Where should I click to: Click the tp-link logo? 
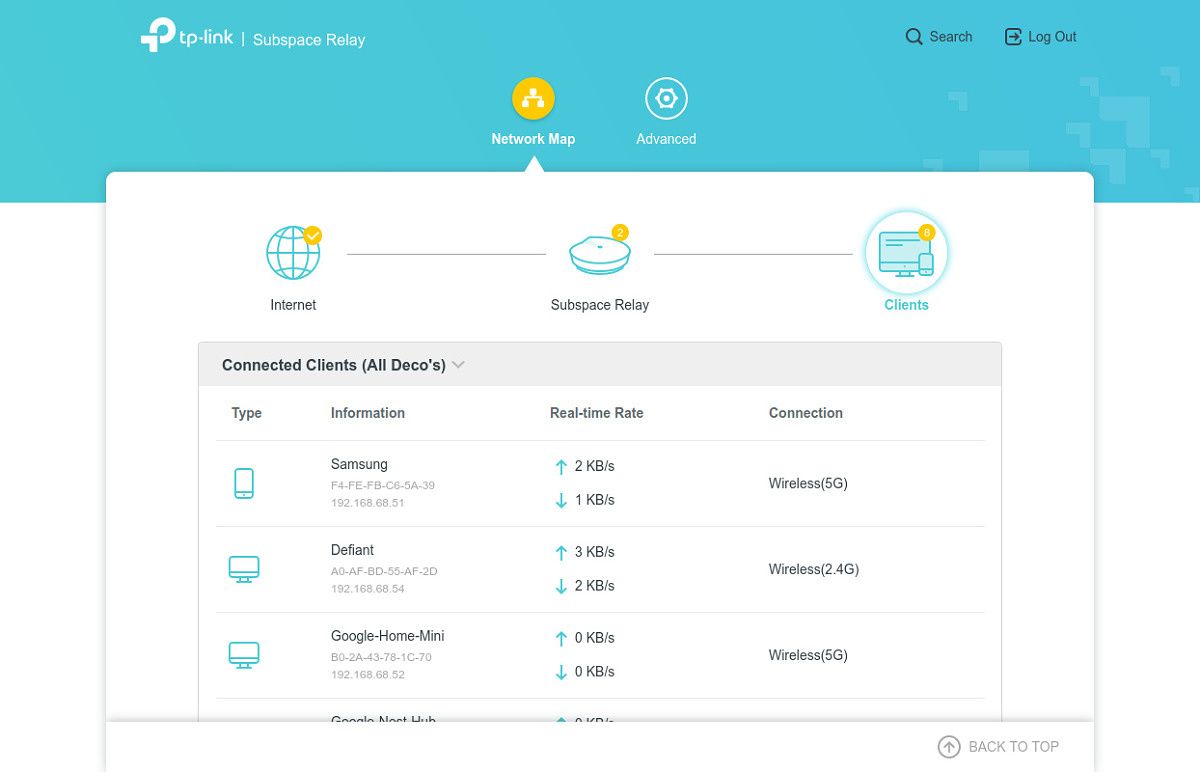tap(187, 35)
